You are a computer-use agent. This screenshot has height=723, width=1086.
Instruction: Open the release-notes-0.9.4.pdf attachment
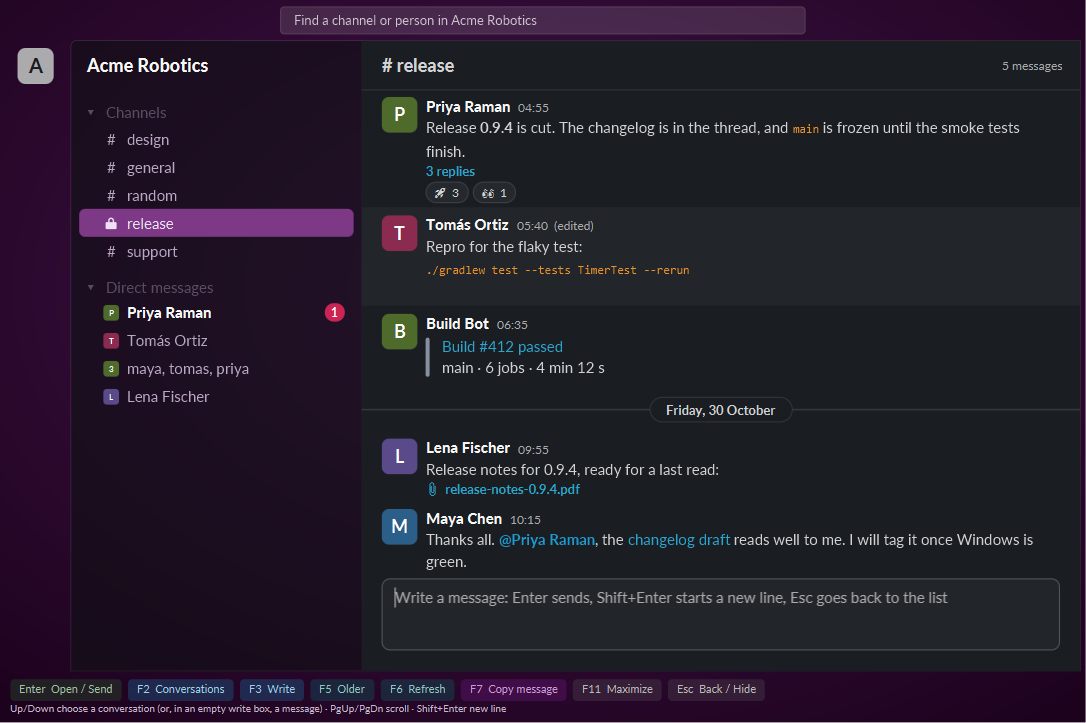pyautogui.click(x=512, y=490)
